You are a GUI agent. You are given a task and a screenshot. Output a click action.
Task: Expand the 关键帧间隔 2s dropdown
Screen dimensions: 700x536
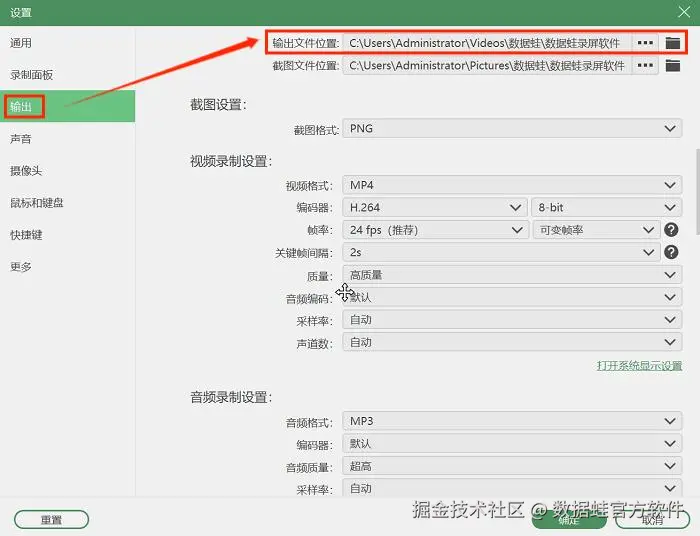pyautogui.click(x=501, y=252)
